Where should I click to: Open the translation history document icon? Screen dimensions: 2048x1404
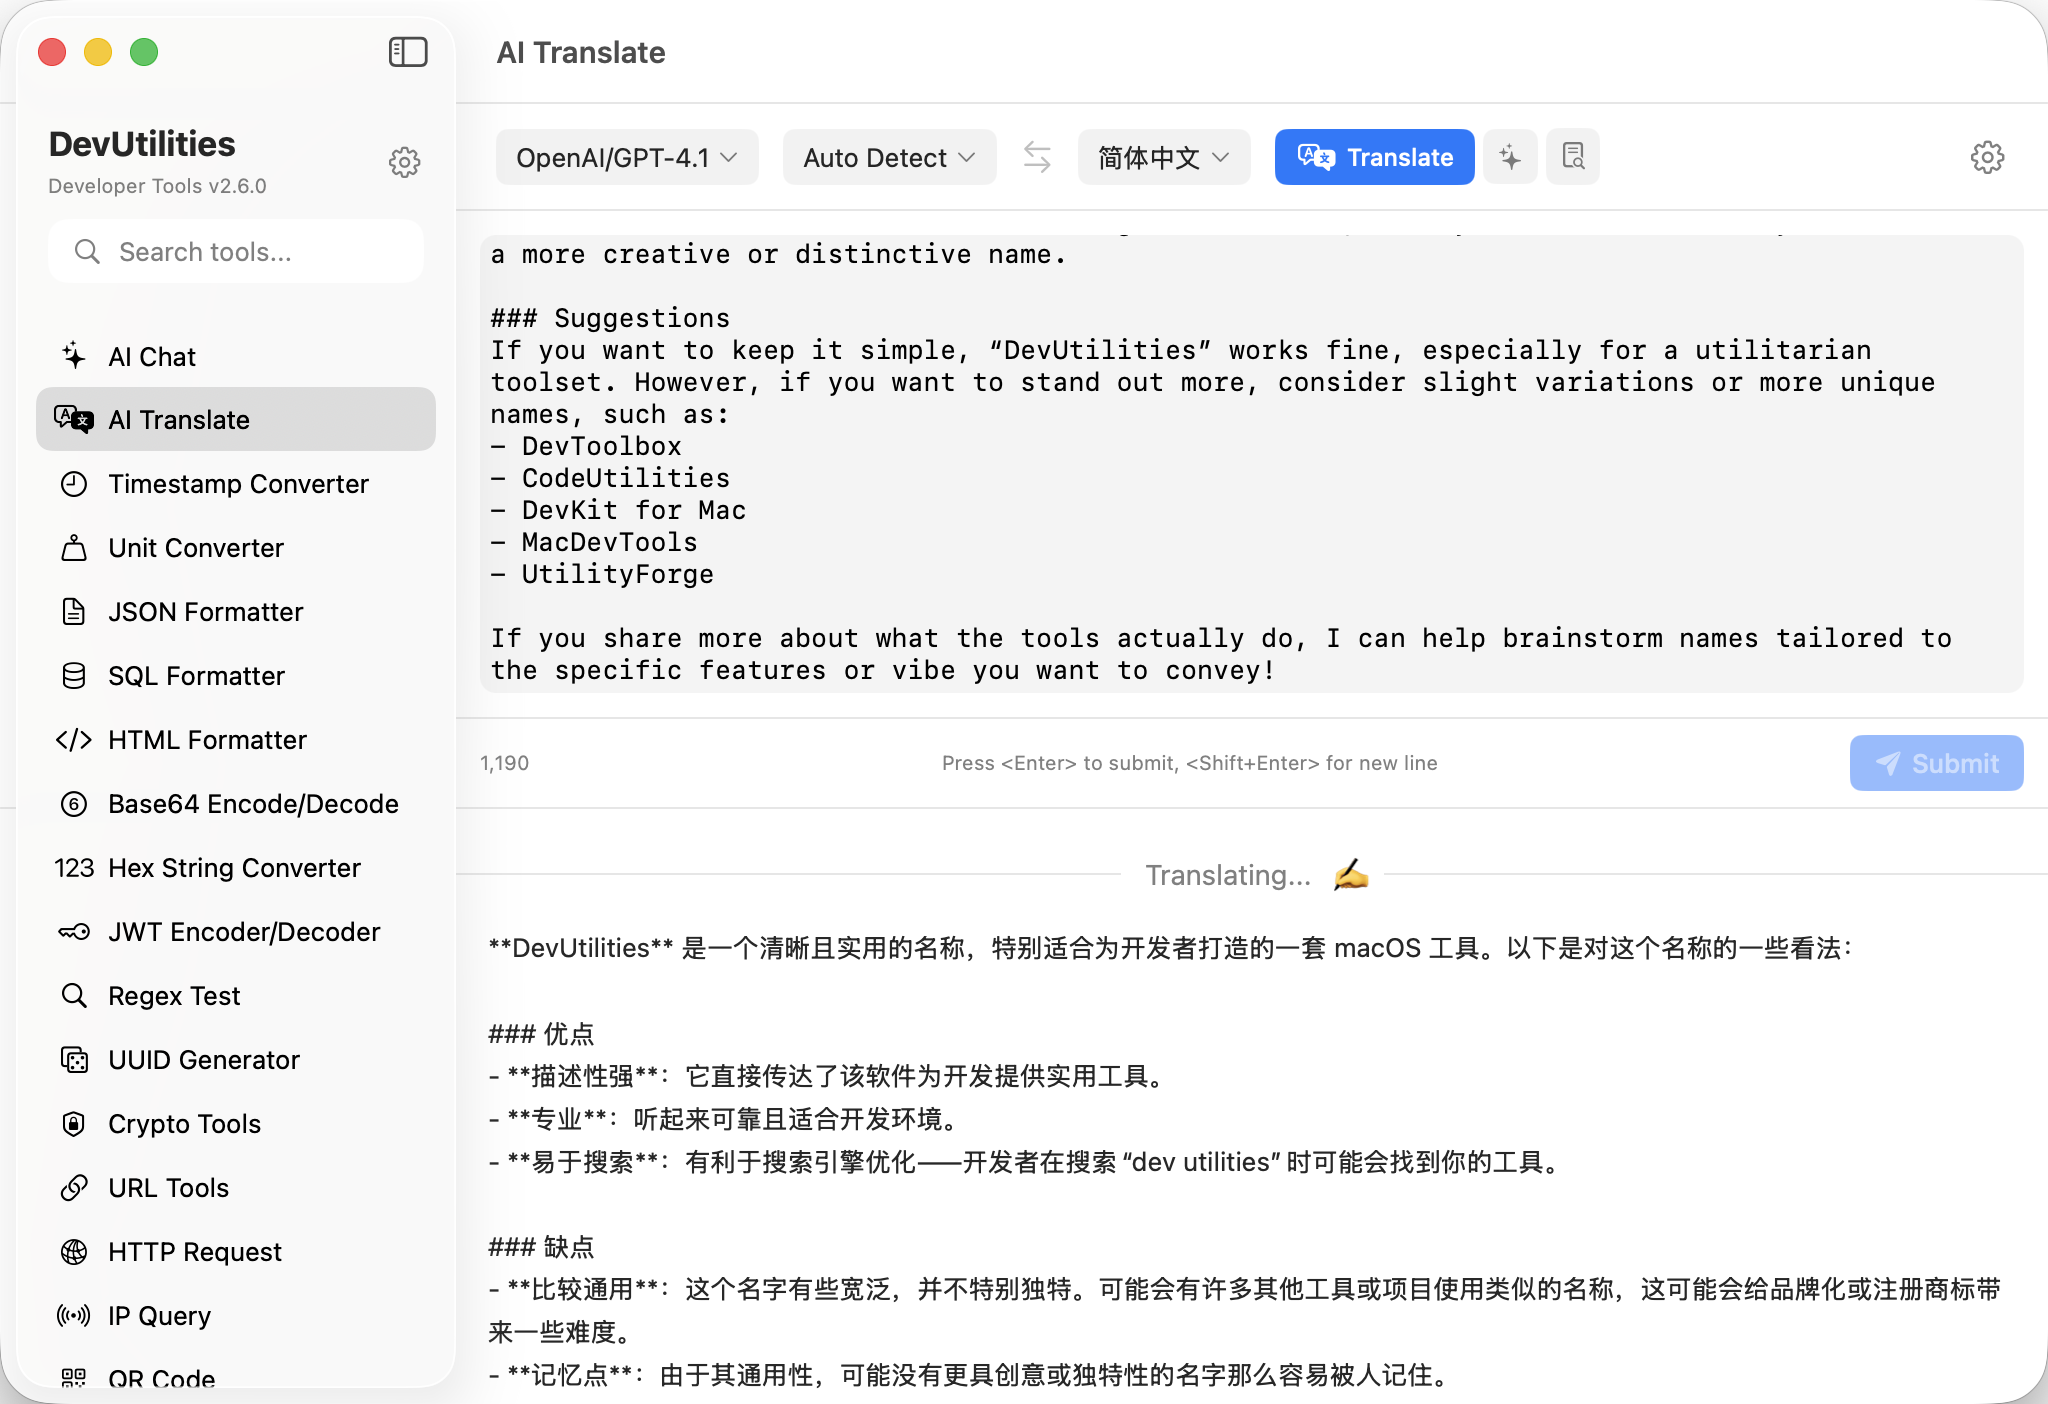point(1573,157)
